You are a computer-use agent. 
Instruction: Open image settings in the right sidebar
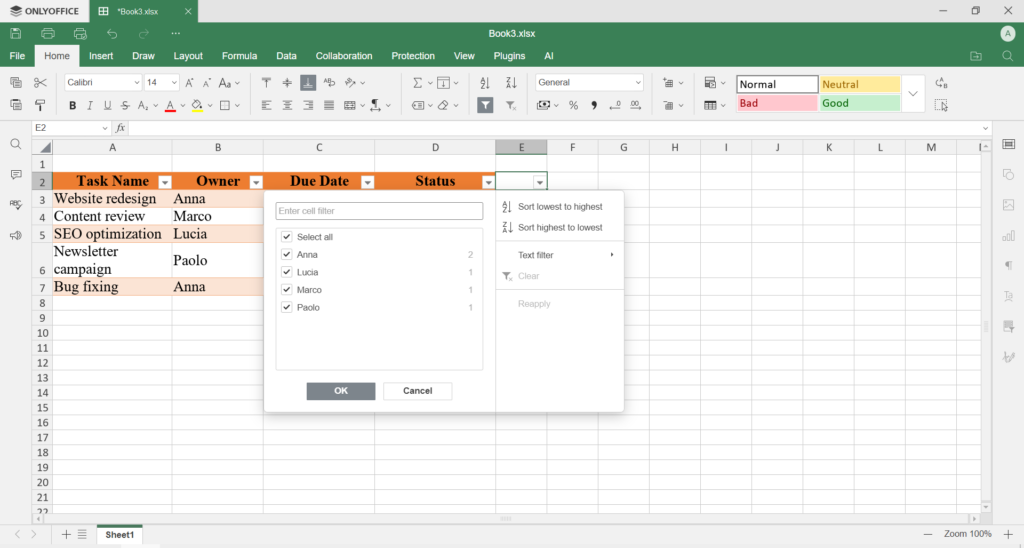coord(1009,205)
